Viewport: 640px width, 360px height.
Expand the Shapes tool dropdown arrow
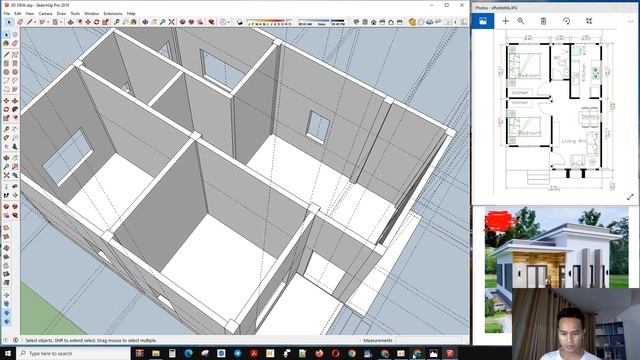pyautogui.click(x=61, y=22)
